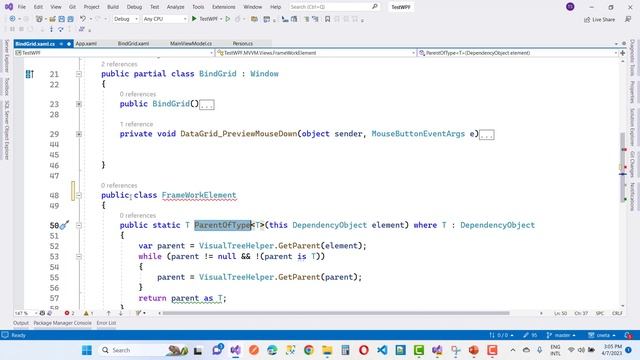
Task: Click the screwdriver quick actions icon line 50
Action: click(x=64, y=225)
